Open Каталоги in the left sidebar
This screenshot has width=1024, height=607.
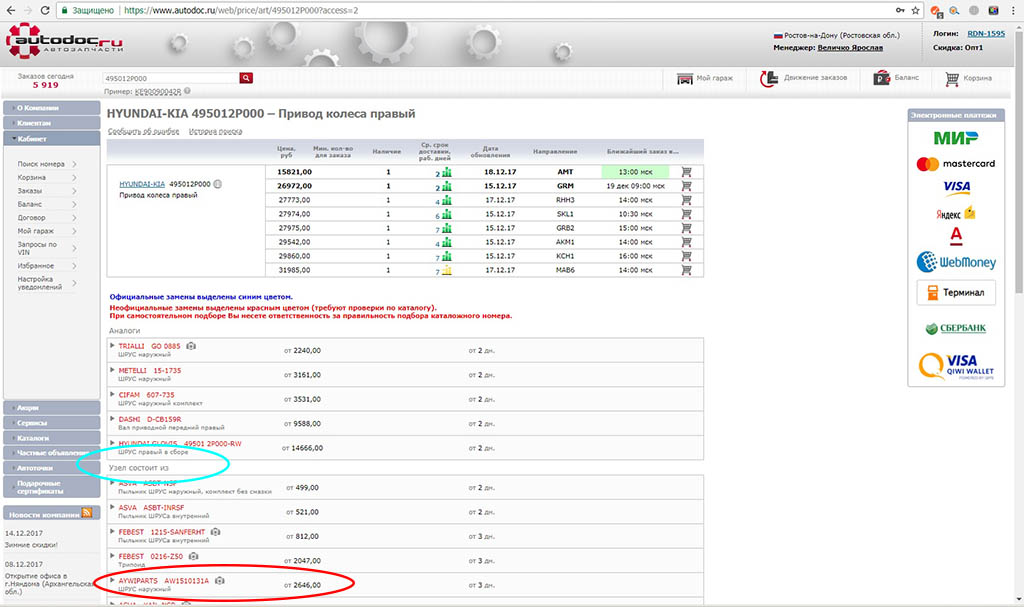click(50, 438)
